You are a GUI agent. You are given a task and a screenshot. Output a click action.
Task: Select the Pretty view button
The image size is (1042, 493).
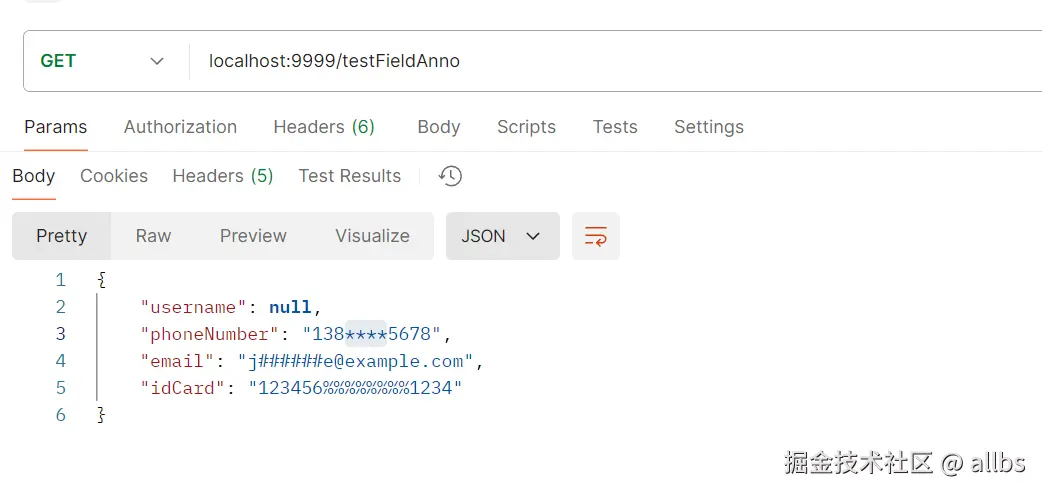point(62,236)
